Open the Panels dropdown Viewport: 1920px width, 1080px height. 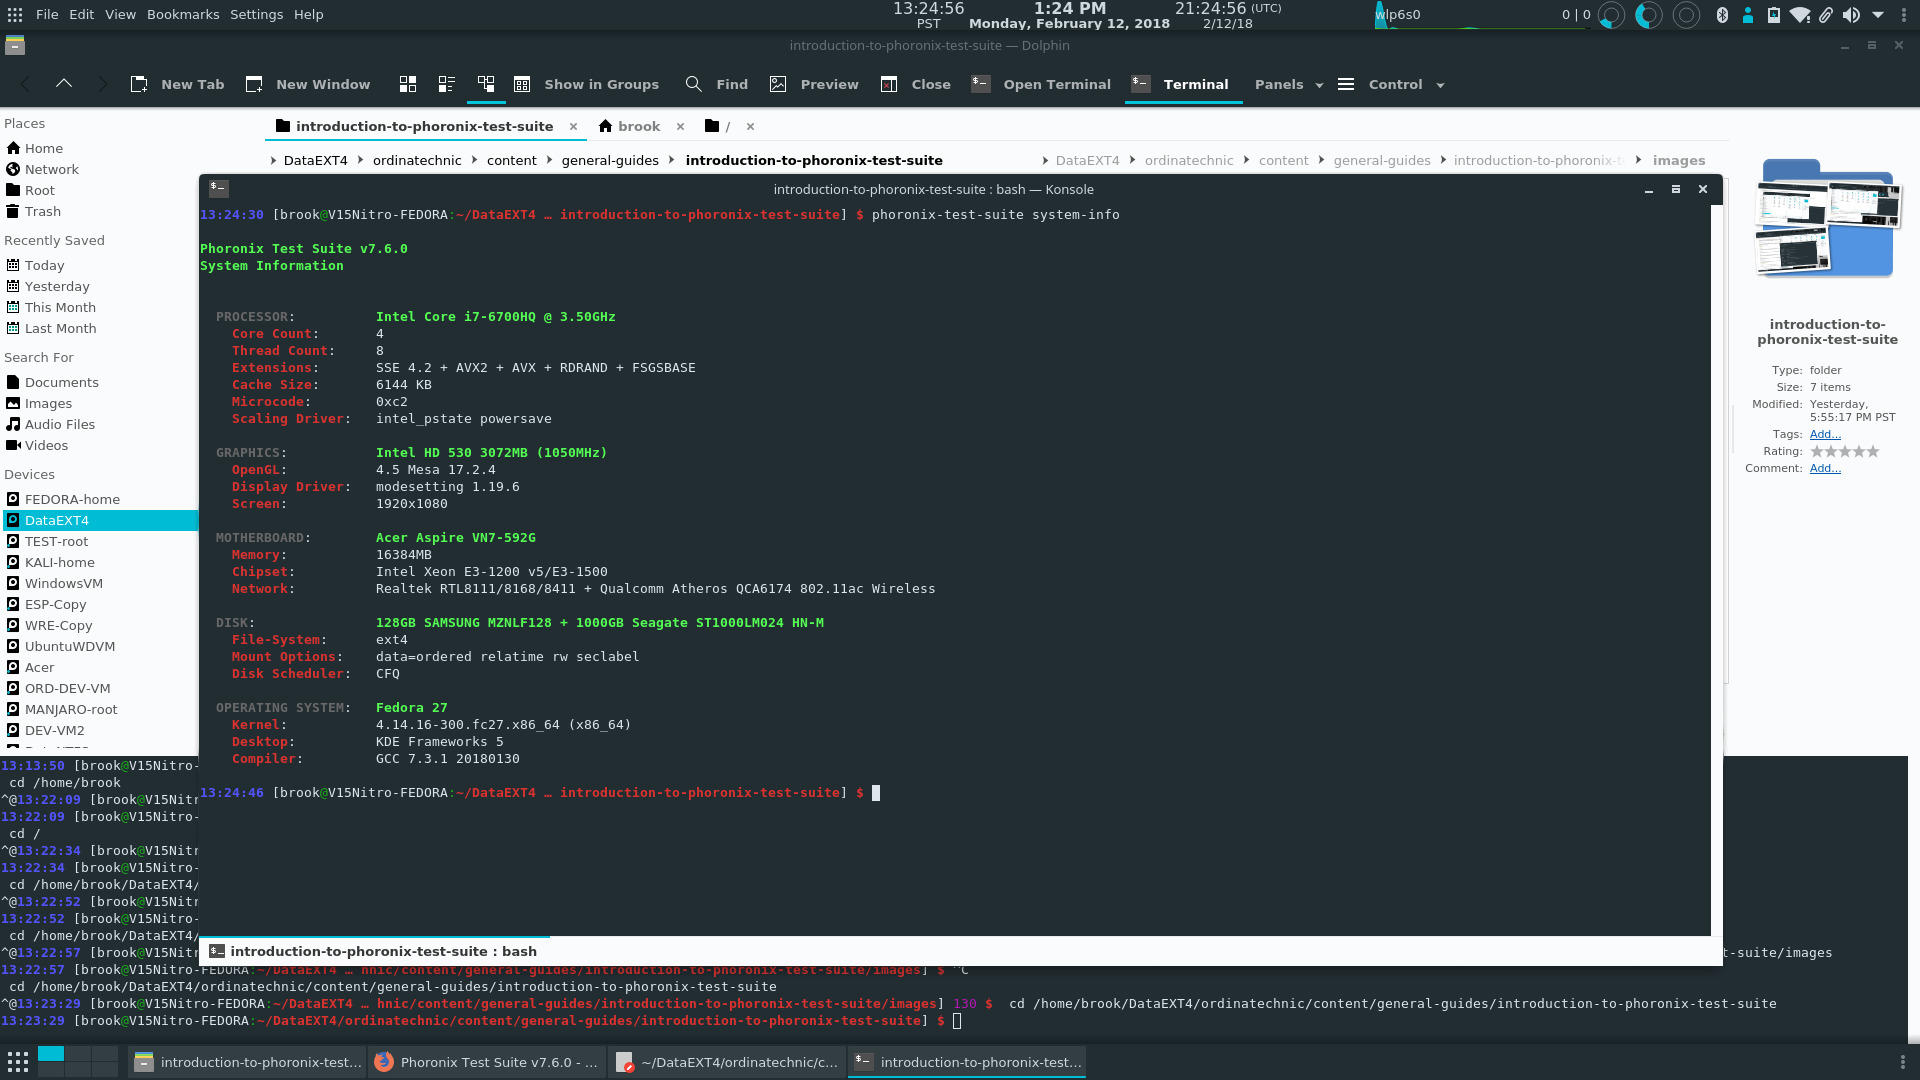pos(1289,84)
